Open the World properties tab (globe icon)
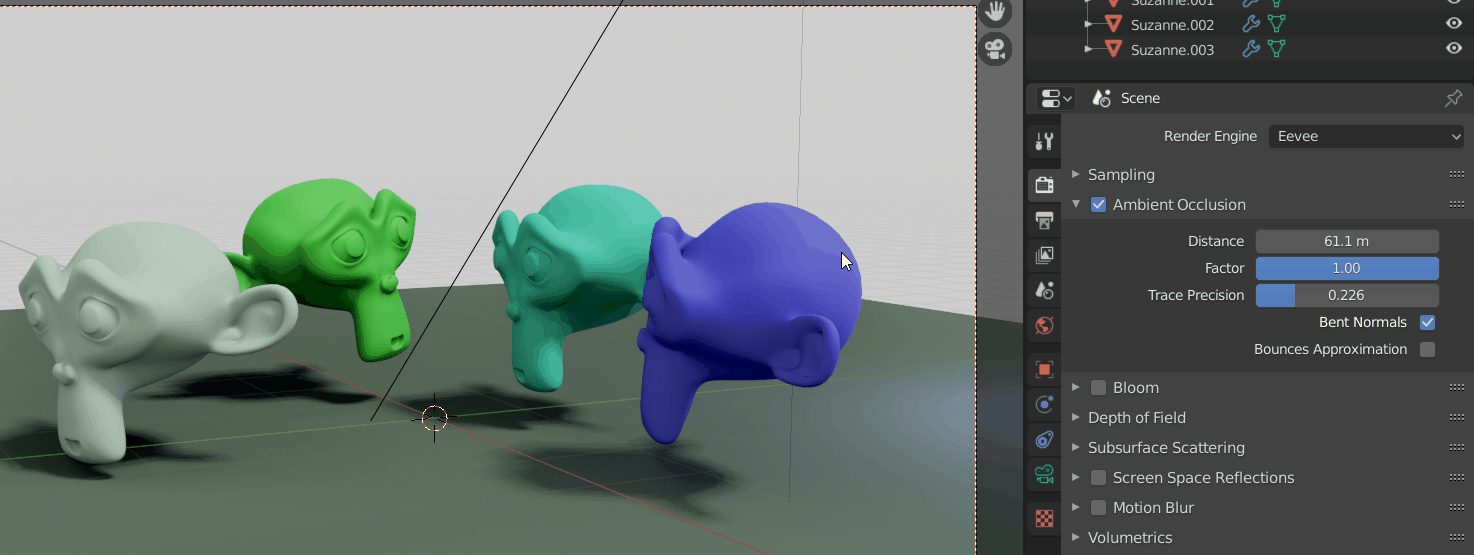The width and height of the screenshot is (1474, 555). tap(1044, 325)
